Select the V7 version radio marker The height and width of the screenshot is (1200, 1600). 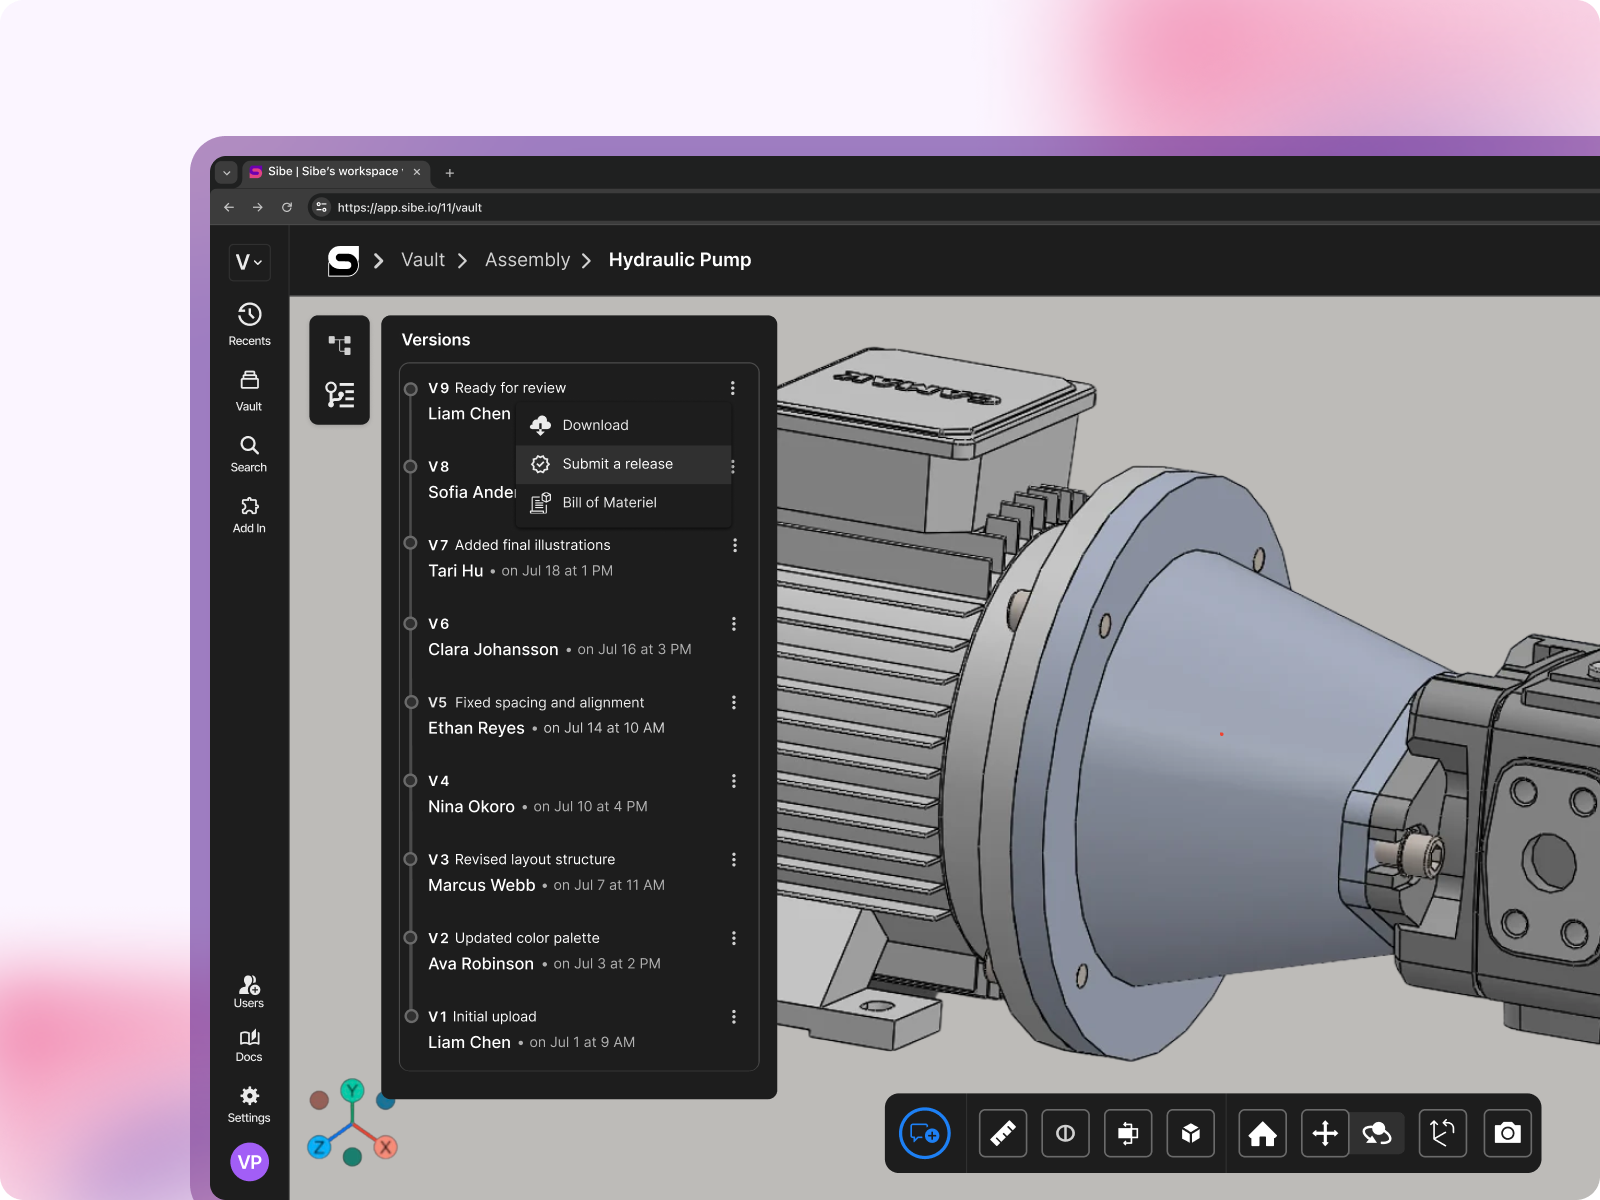coord(411,544)
